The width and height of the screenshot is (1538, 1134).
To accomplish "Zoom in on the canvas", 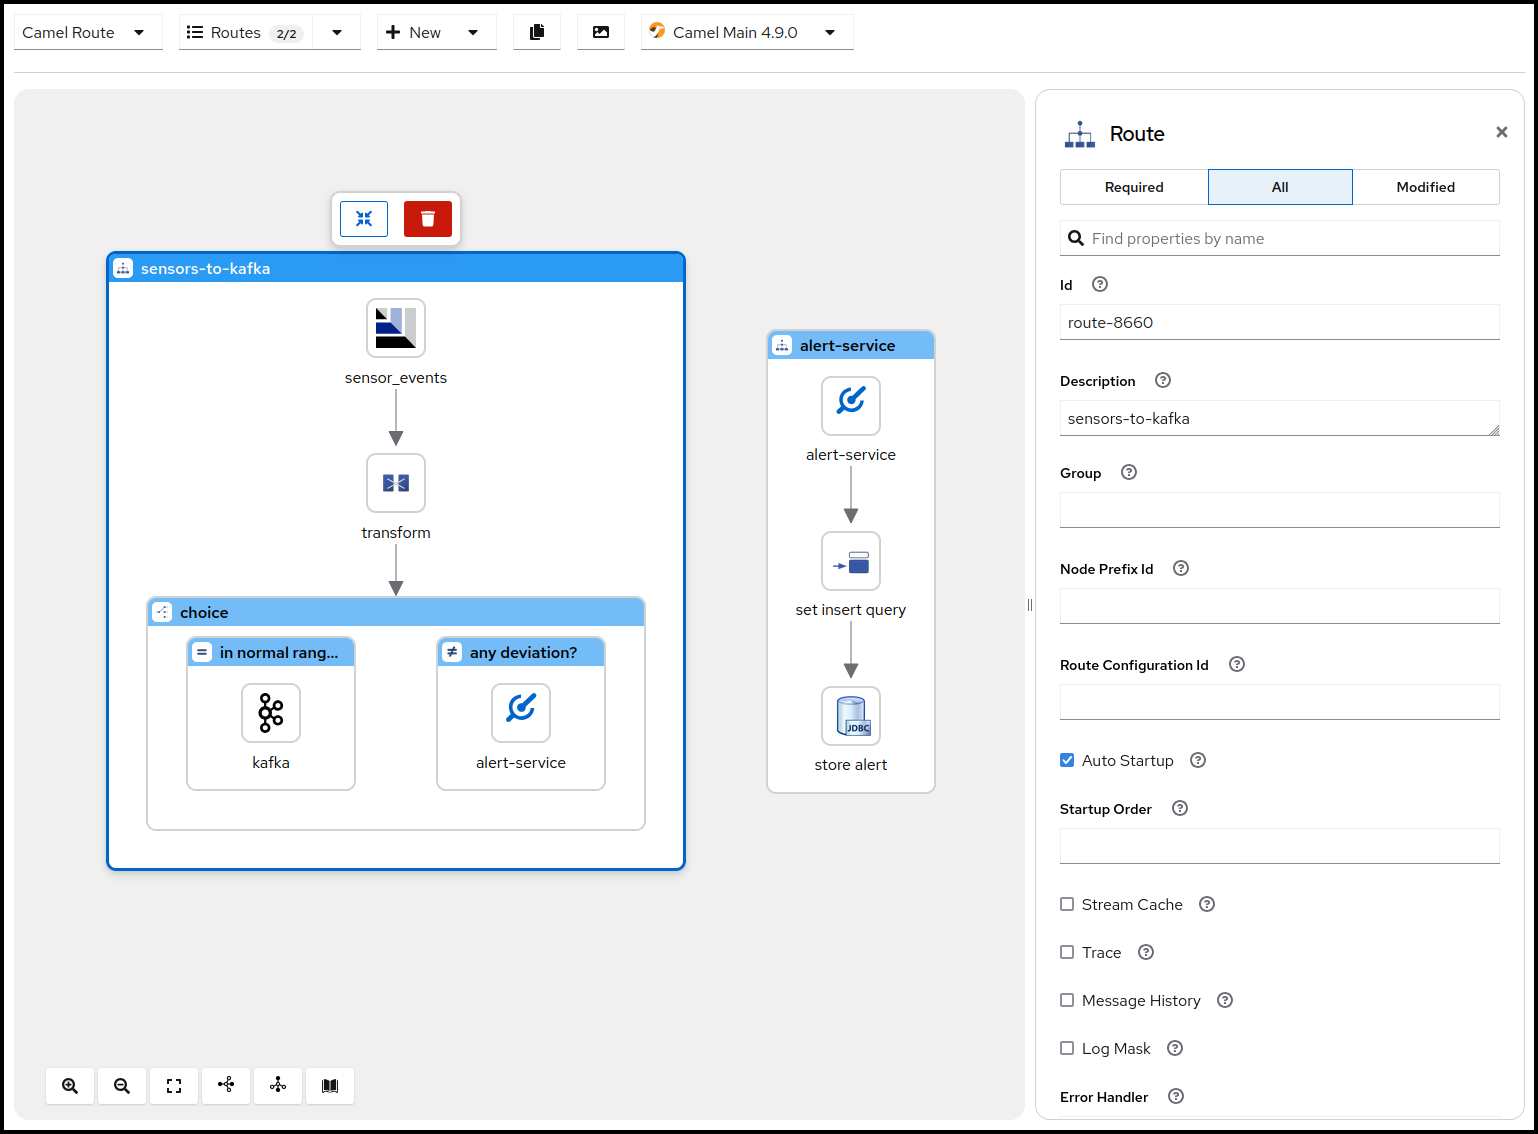I will 70,1086.
